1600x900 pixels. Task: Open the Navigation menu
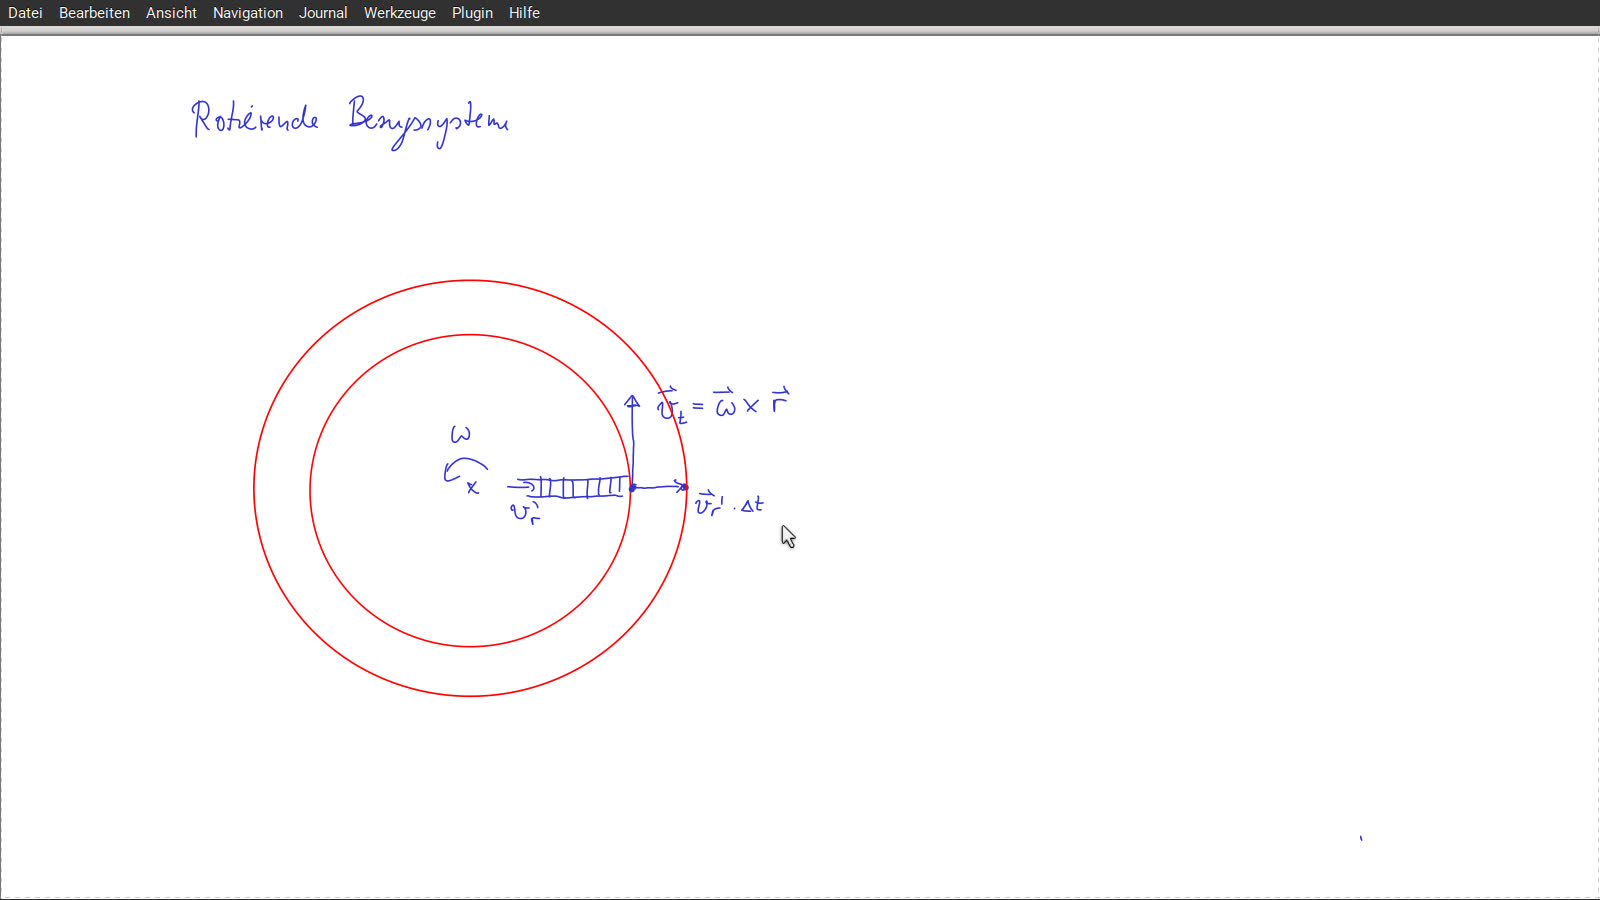(x=248, y=13)
